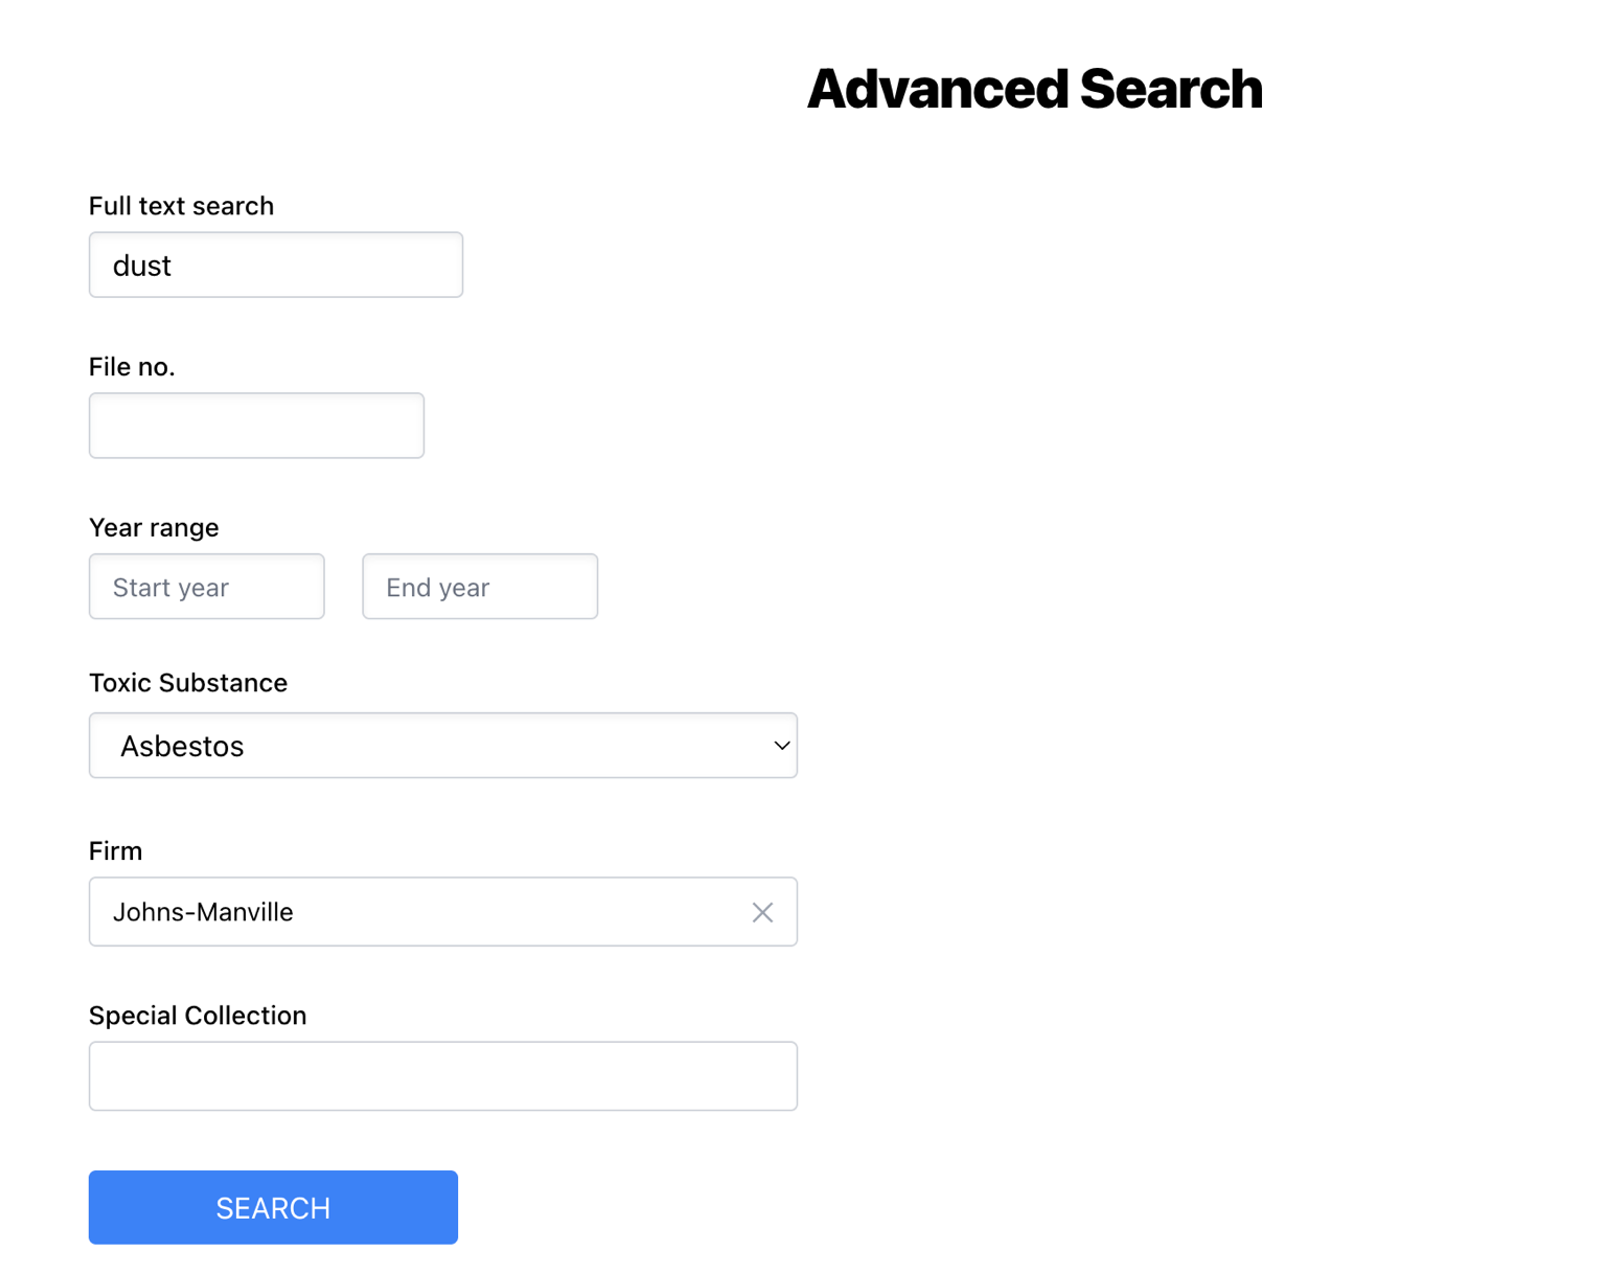This screenshot has height=1286, width=1624.
Task: Click the Toxic Substance label
Action: point(188,683)
